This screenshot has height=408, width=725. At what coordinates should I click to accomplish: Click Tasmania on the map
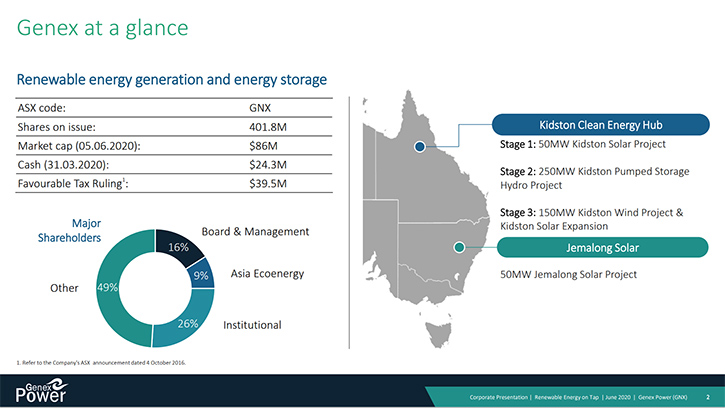438,334
